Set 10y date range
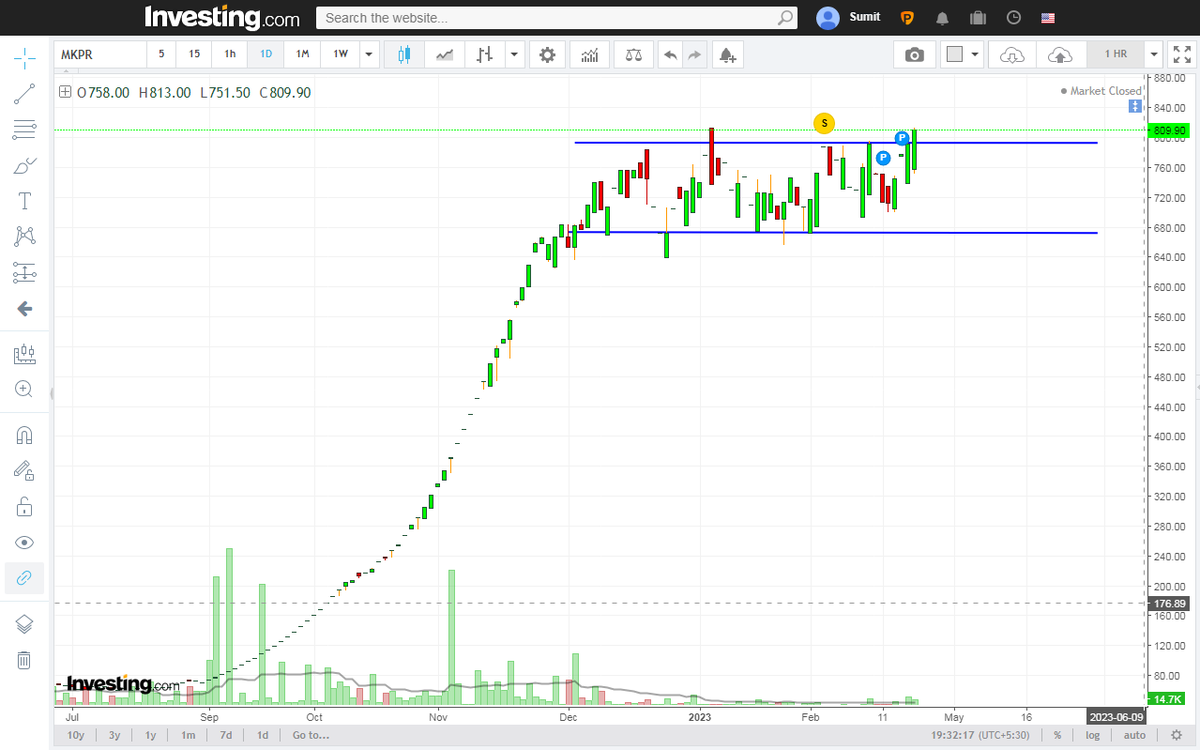1200x750 pixels. coord(76,735)
